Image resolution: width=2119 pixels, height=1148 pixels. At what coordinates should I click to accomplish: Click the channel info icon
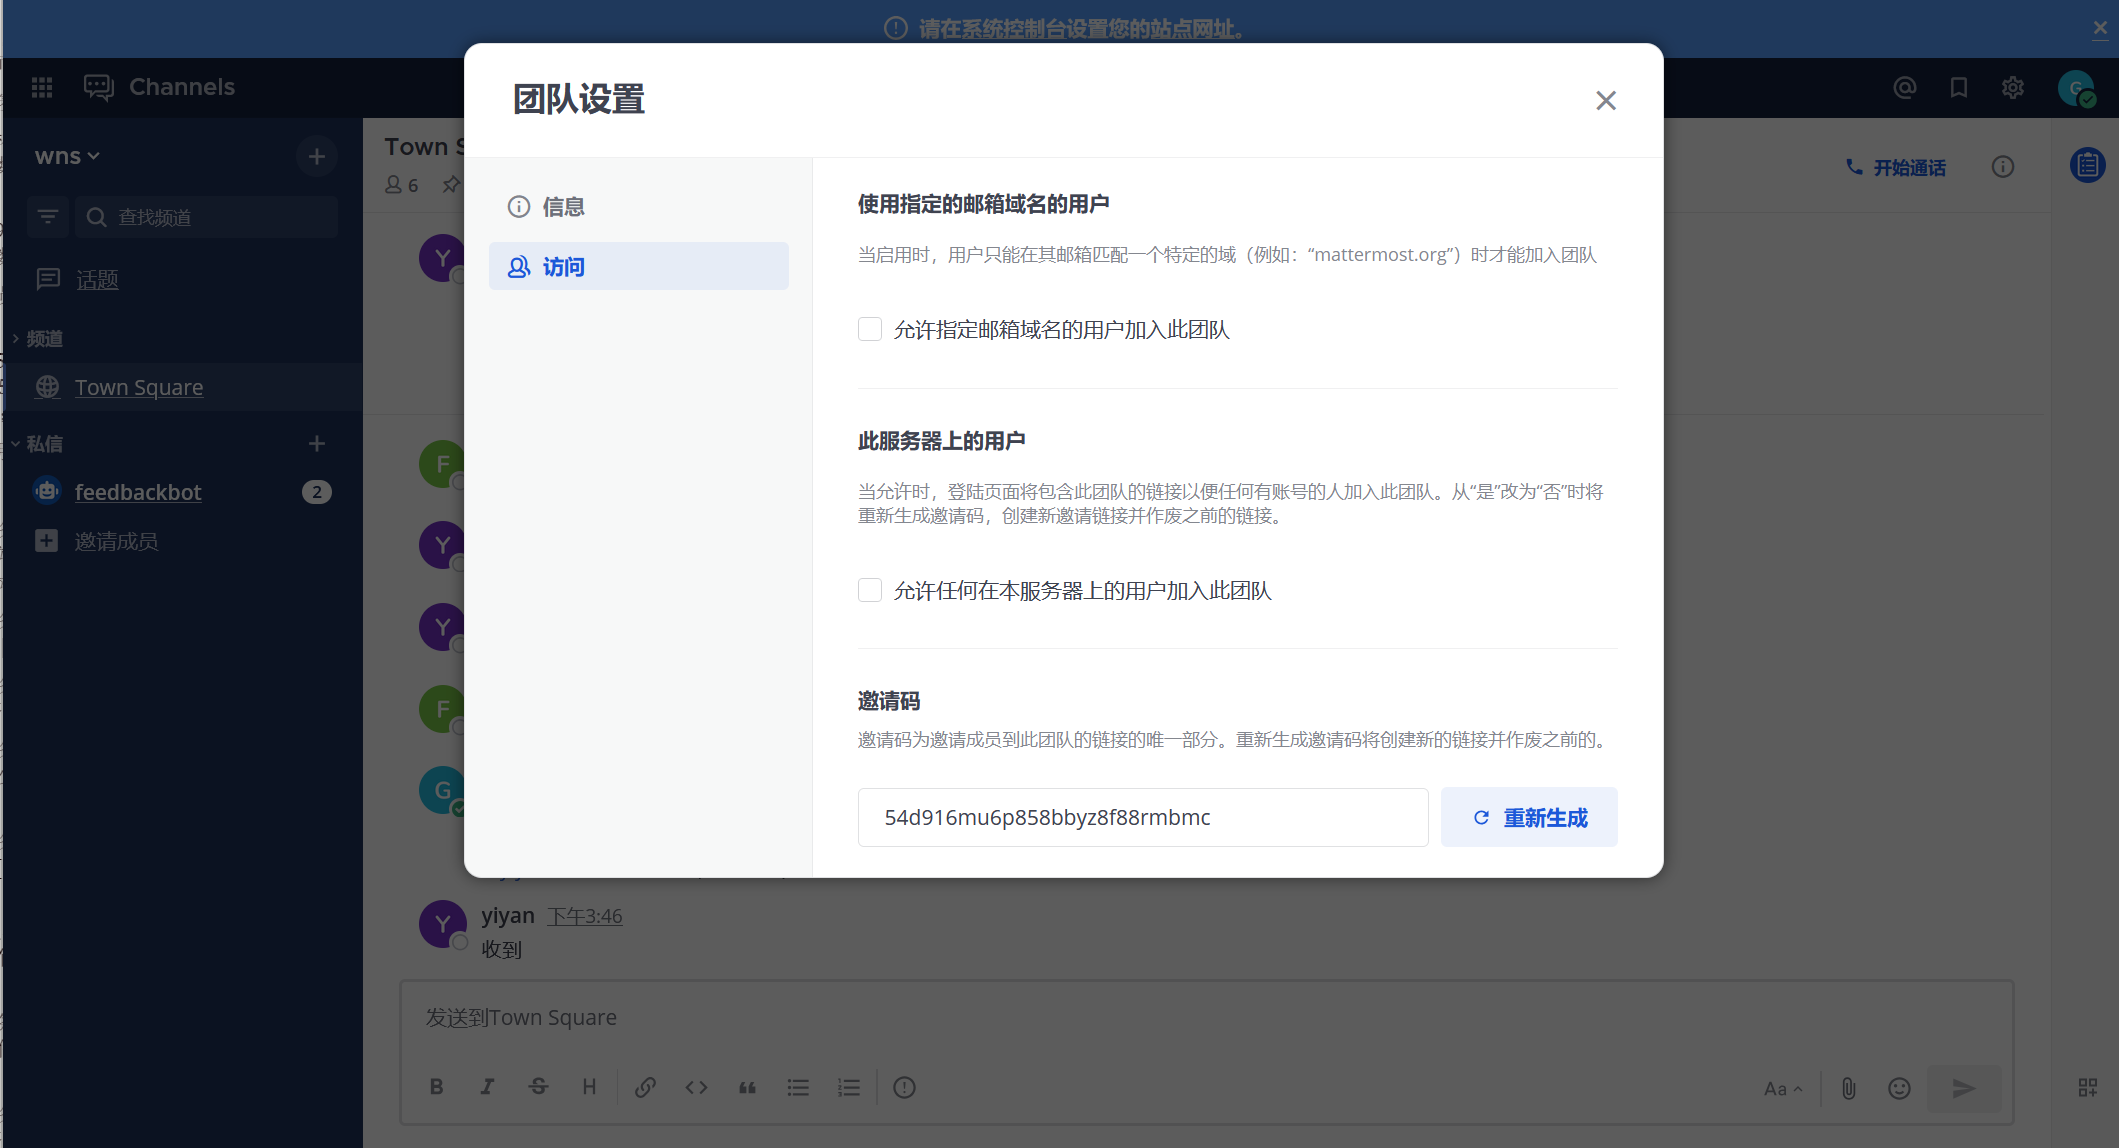coord(2002,167)
